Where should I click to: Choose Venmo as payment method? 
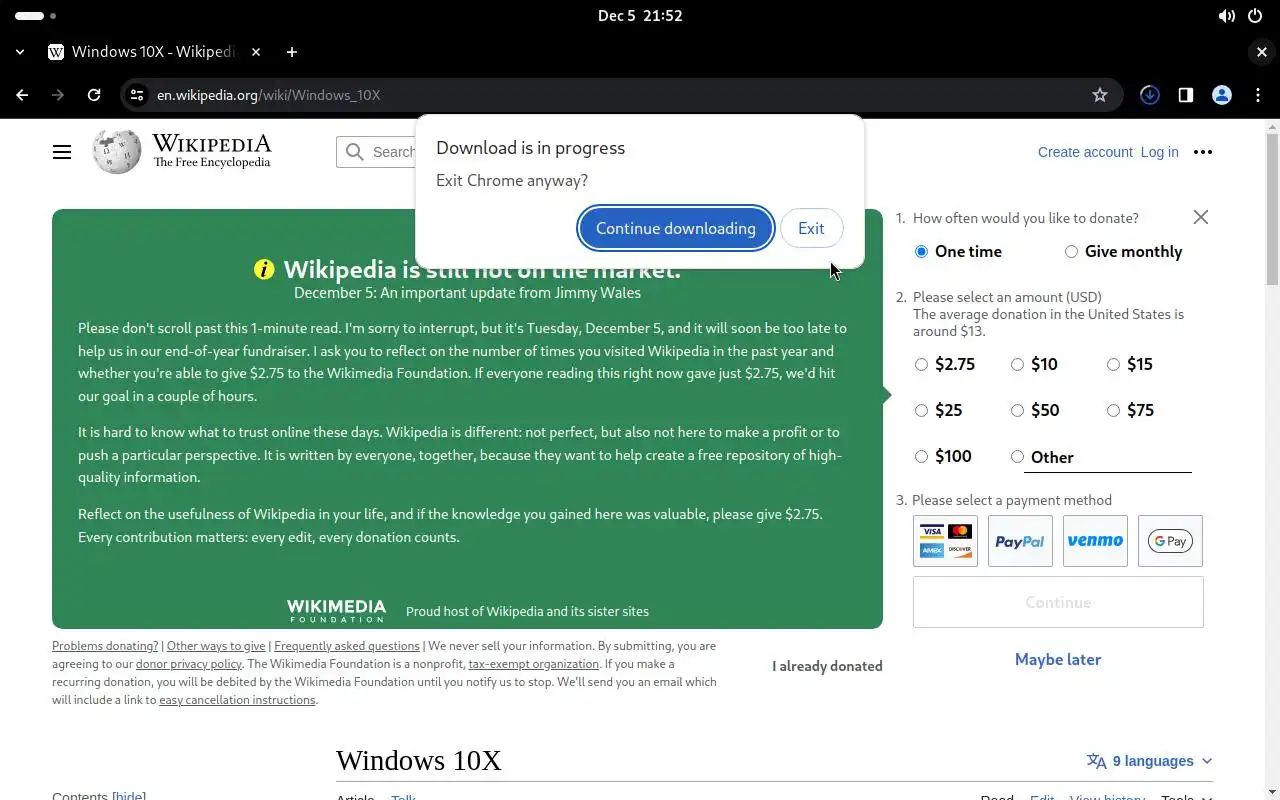[x=1095, y=541]
